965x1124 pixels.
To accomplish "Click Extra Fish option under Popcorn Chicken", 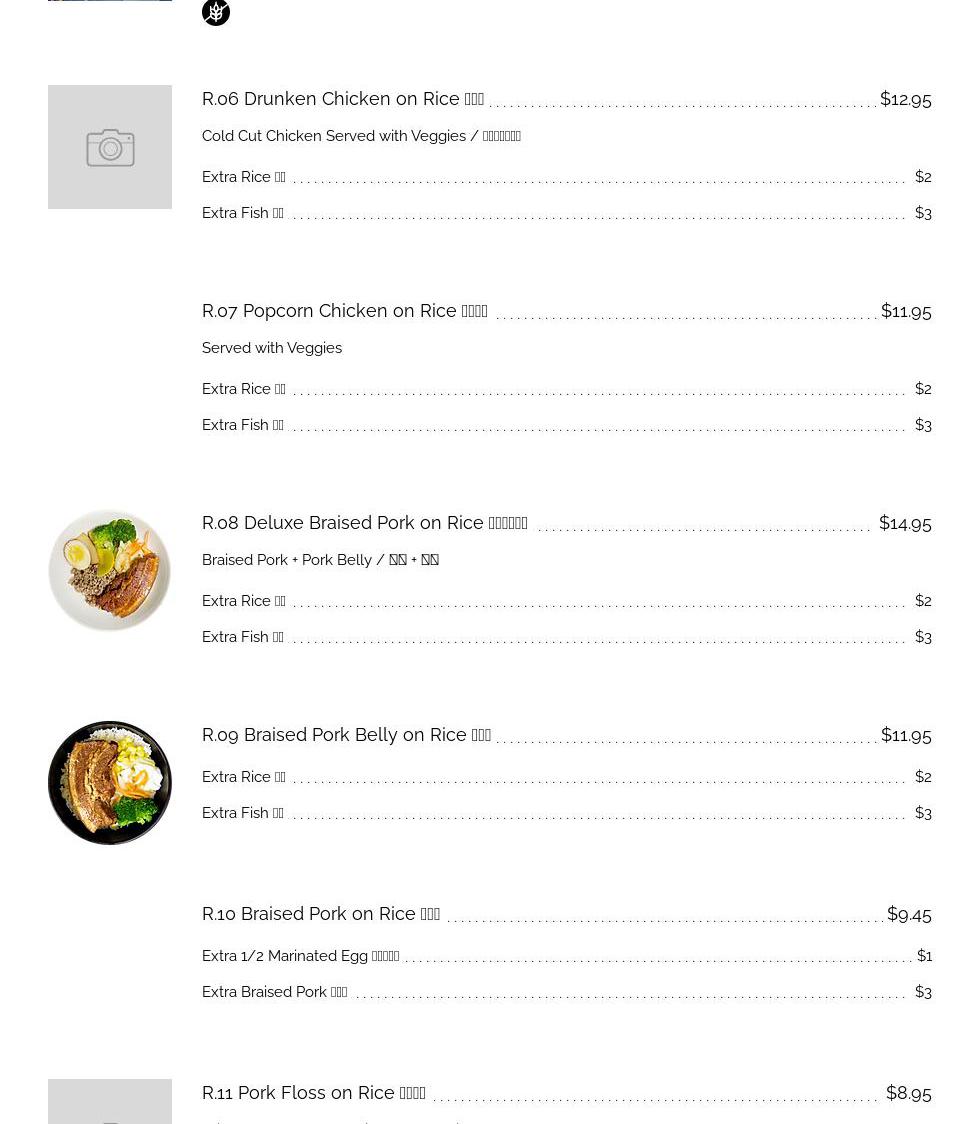I will [x=243, y=425].
